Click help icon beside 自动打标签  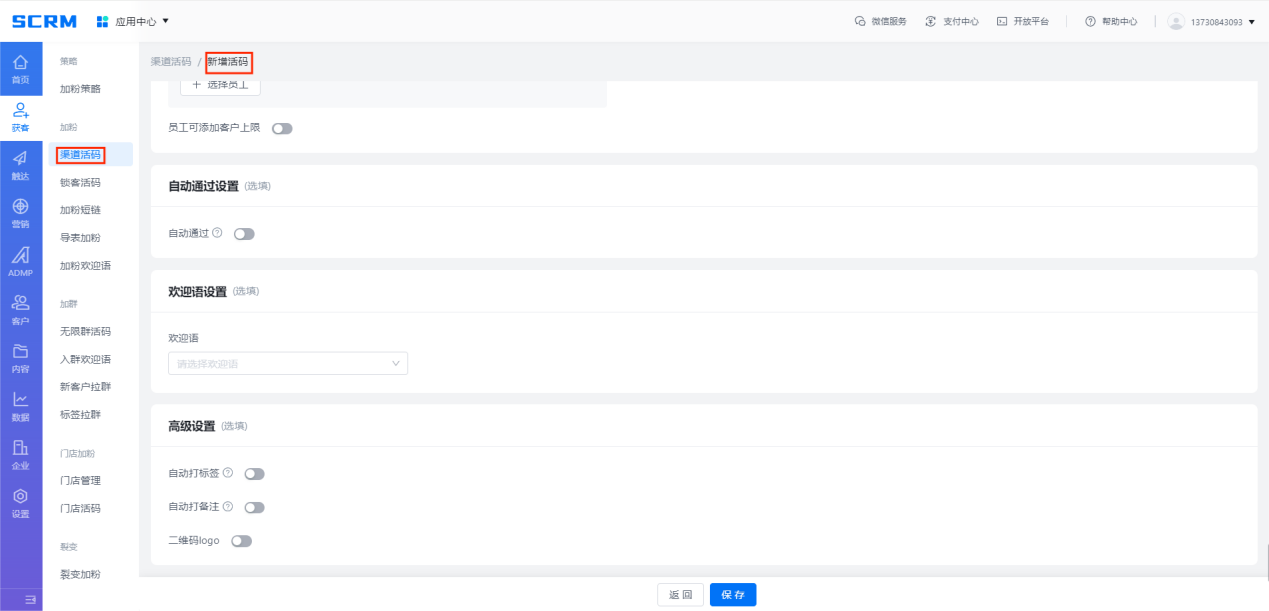228,473
